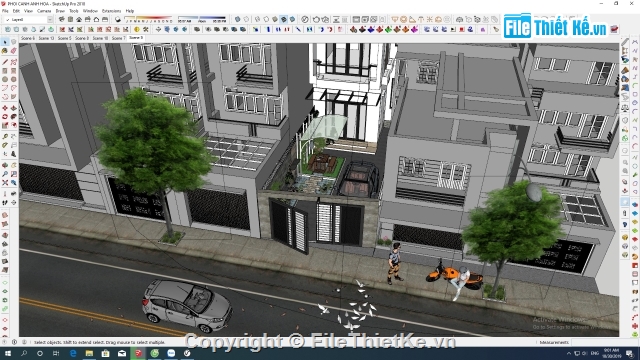Open the View menu
The image size is (640, 360).
coord(28,11)
